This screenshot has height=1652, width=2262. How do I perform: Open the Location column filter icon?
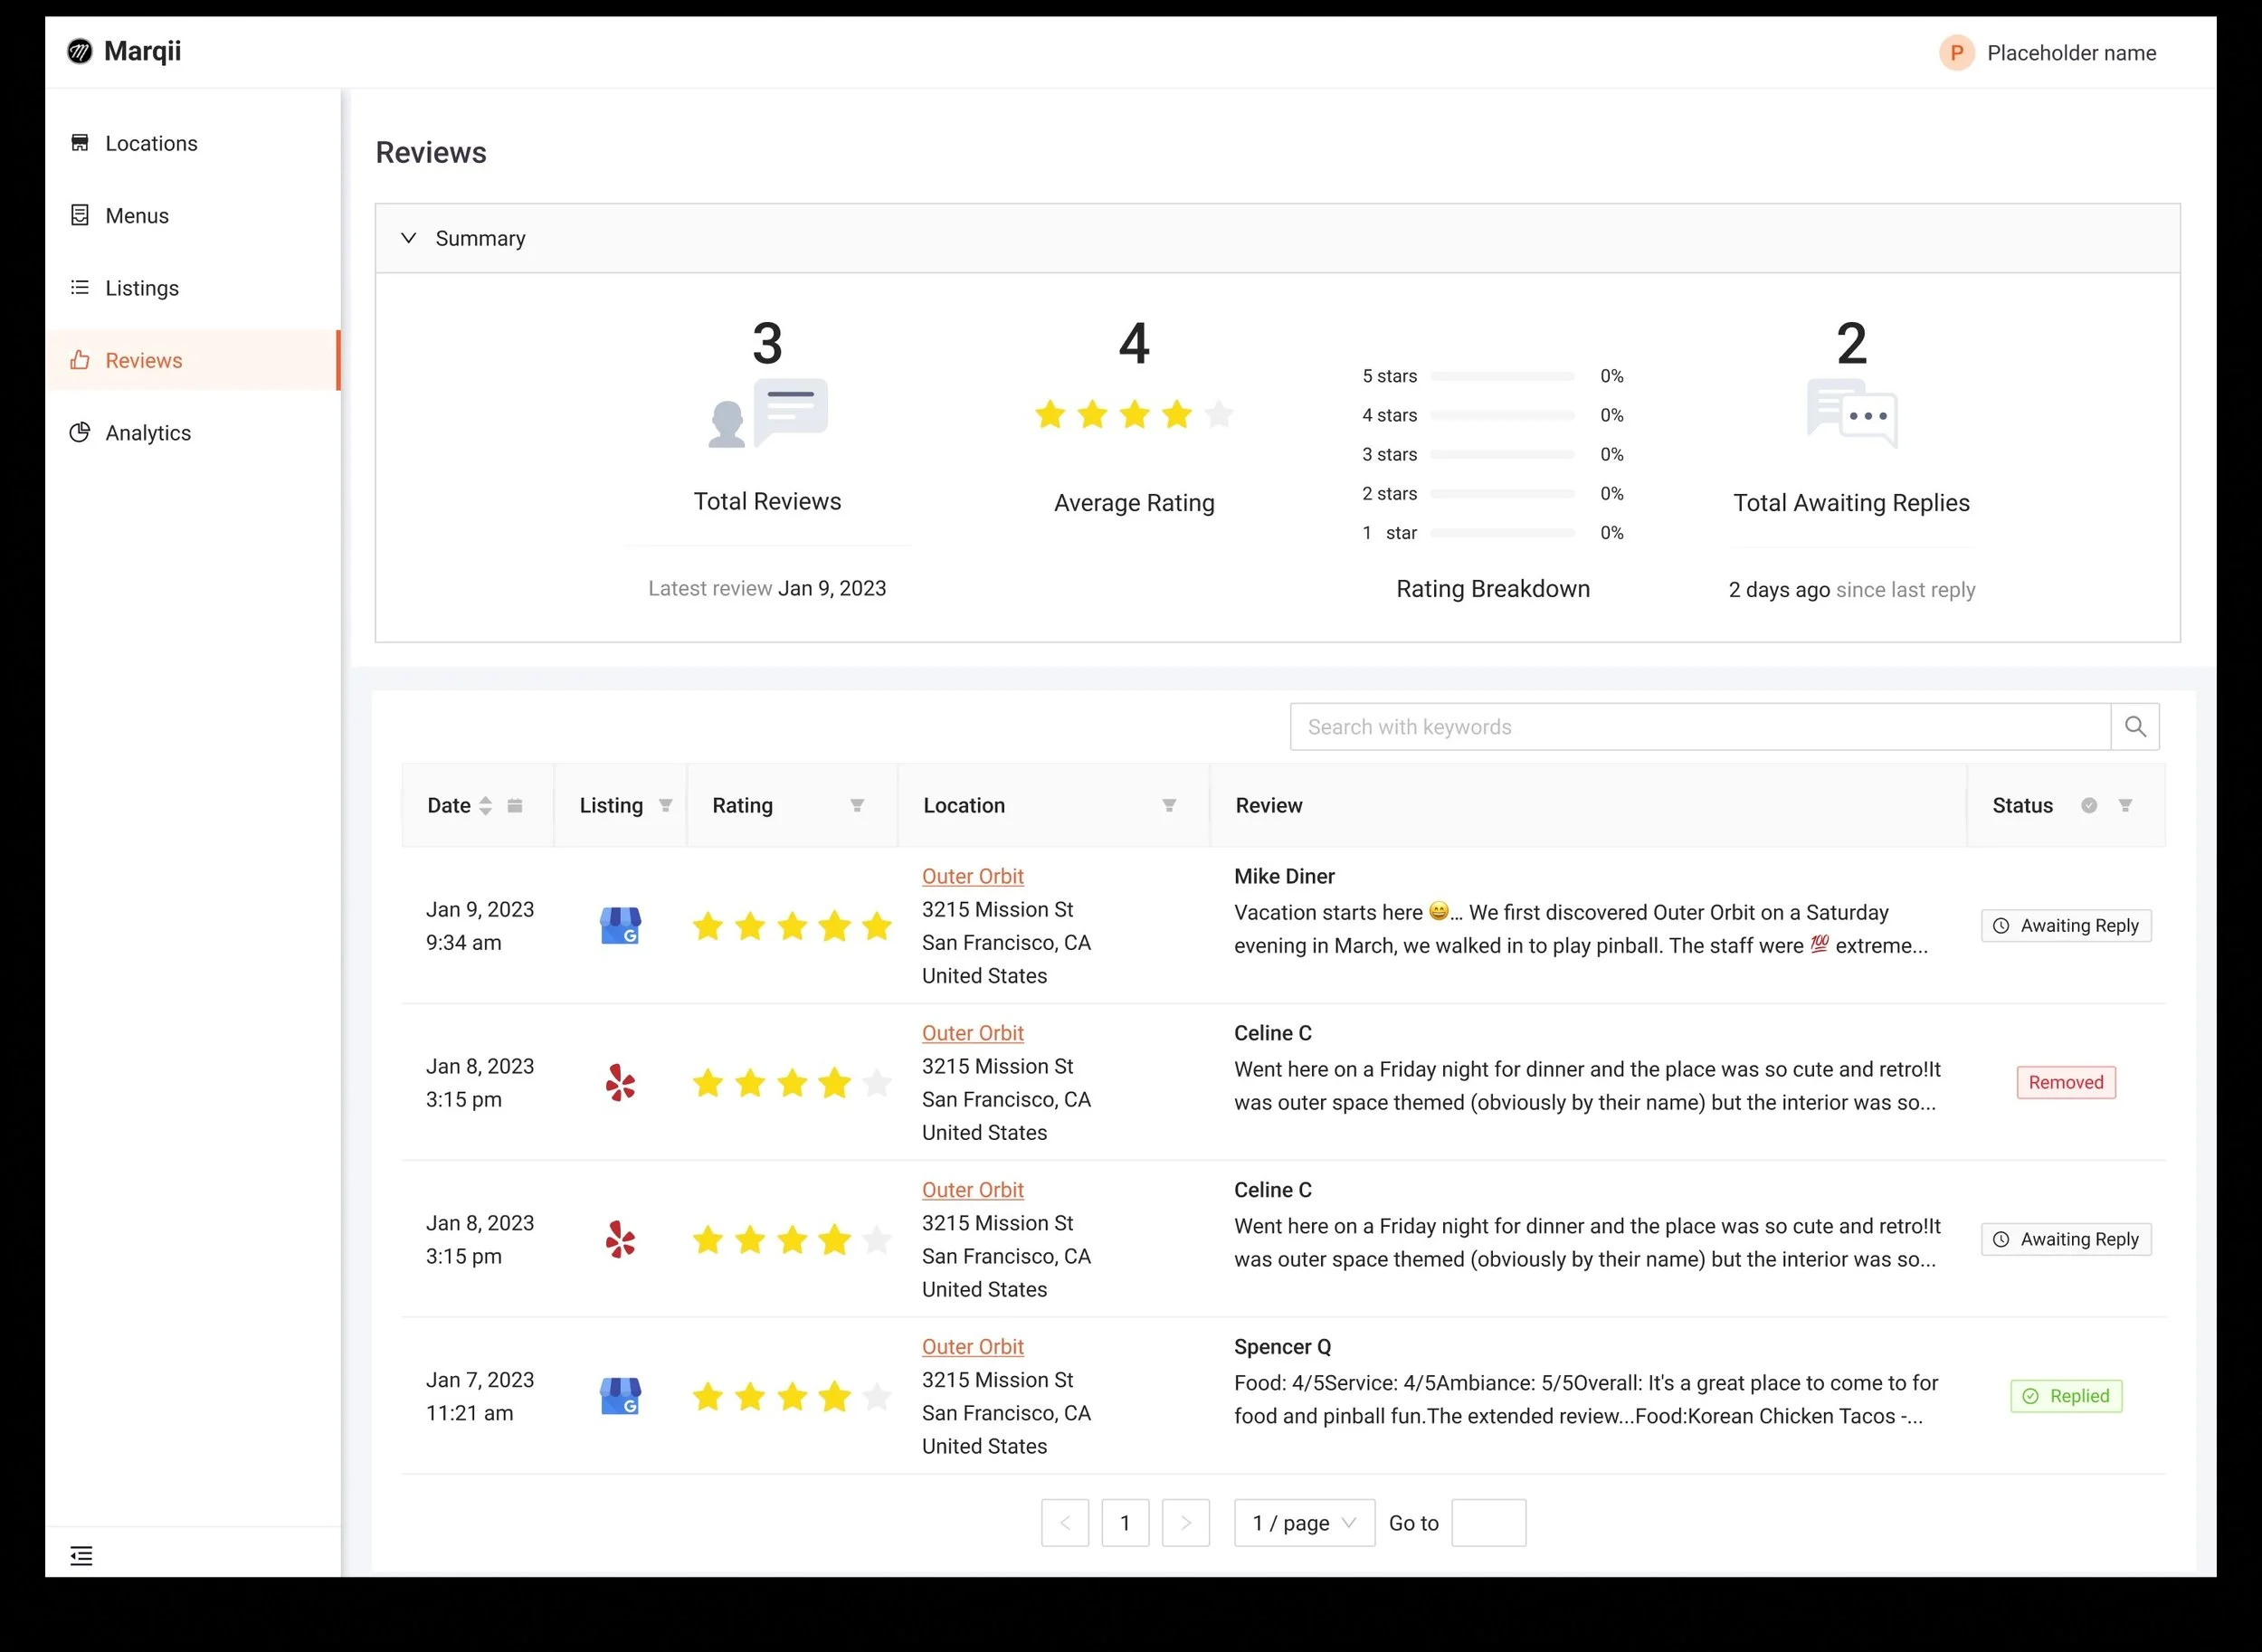click(x=1169, y=806)
